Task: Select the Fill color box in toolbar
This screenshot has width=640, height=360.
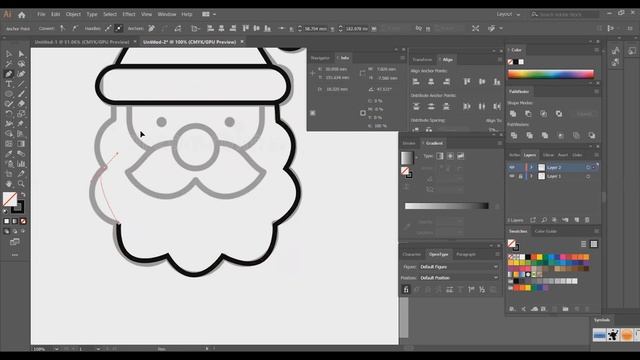Action: (x=10, y=199)
